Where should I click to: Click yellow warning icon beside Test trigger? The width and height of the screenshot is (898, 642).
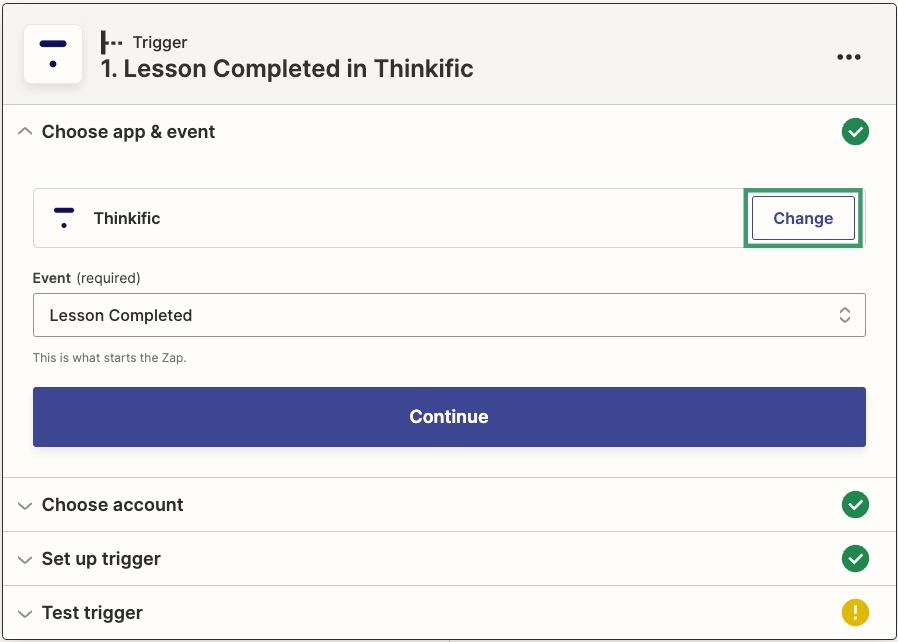coord(855,612)
